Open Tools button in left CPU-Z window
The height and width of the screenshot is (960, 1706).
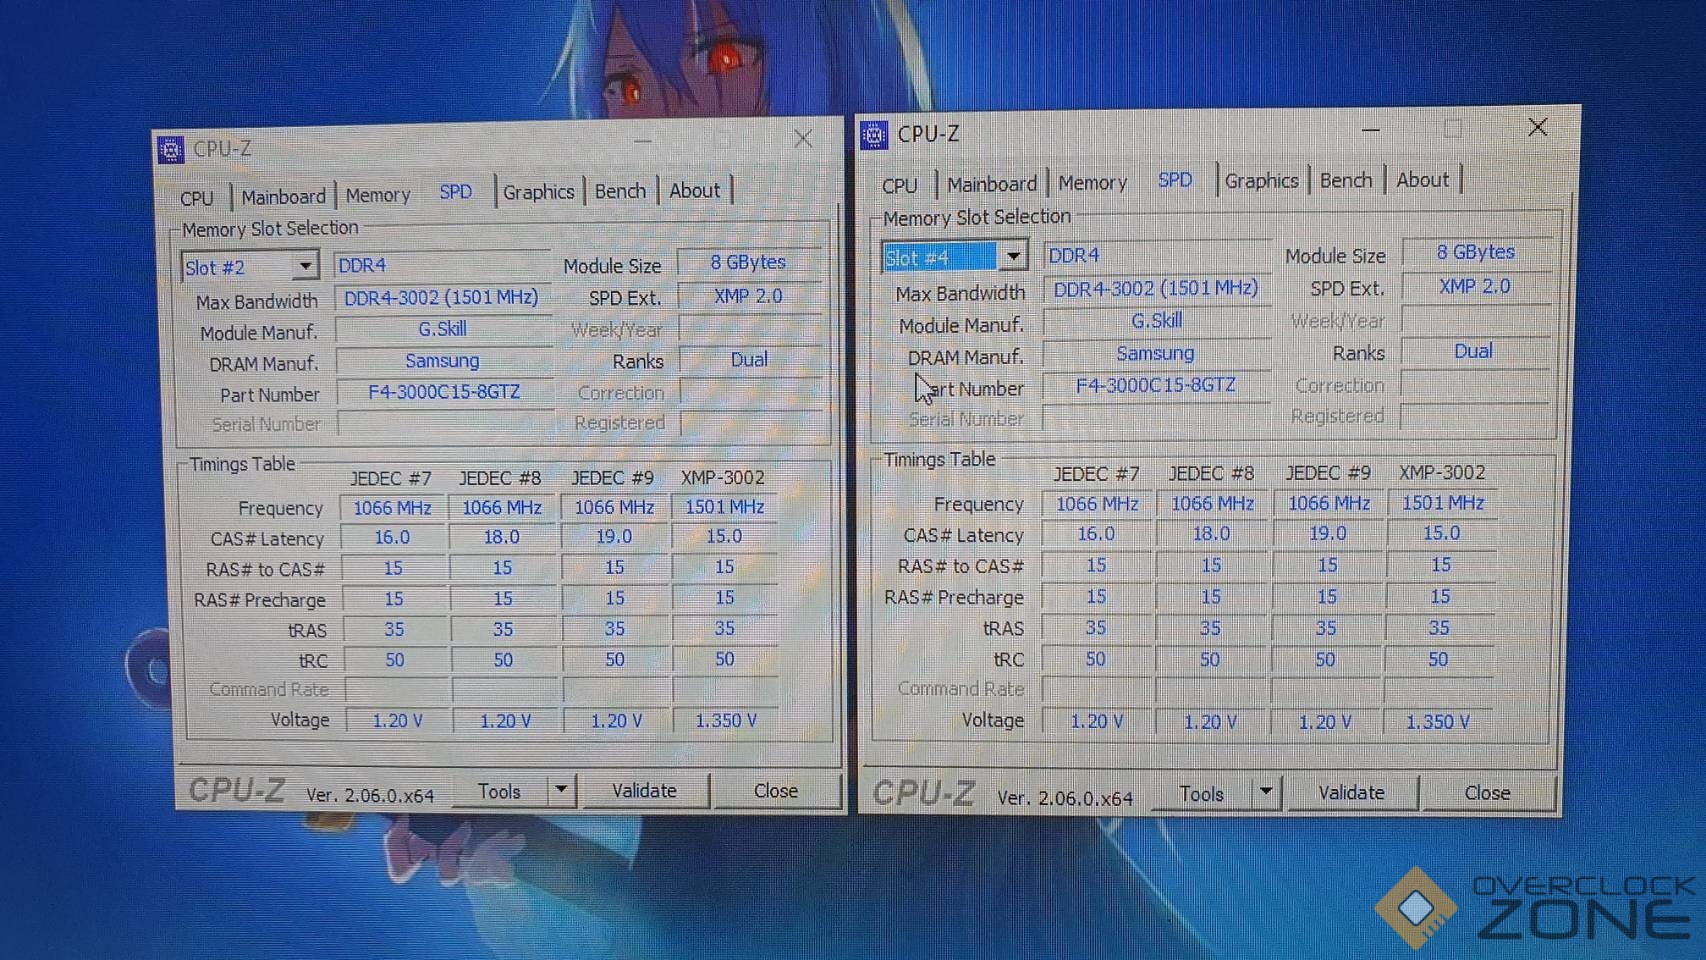[x=499, y=791]
